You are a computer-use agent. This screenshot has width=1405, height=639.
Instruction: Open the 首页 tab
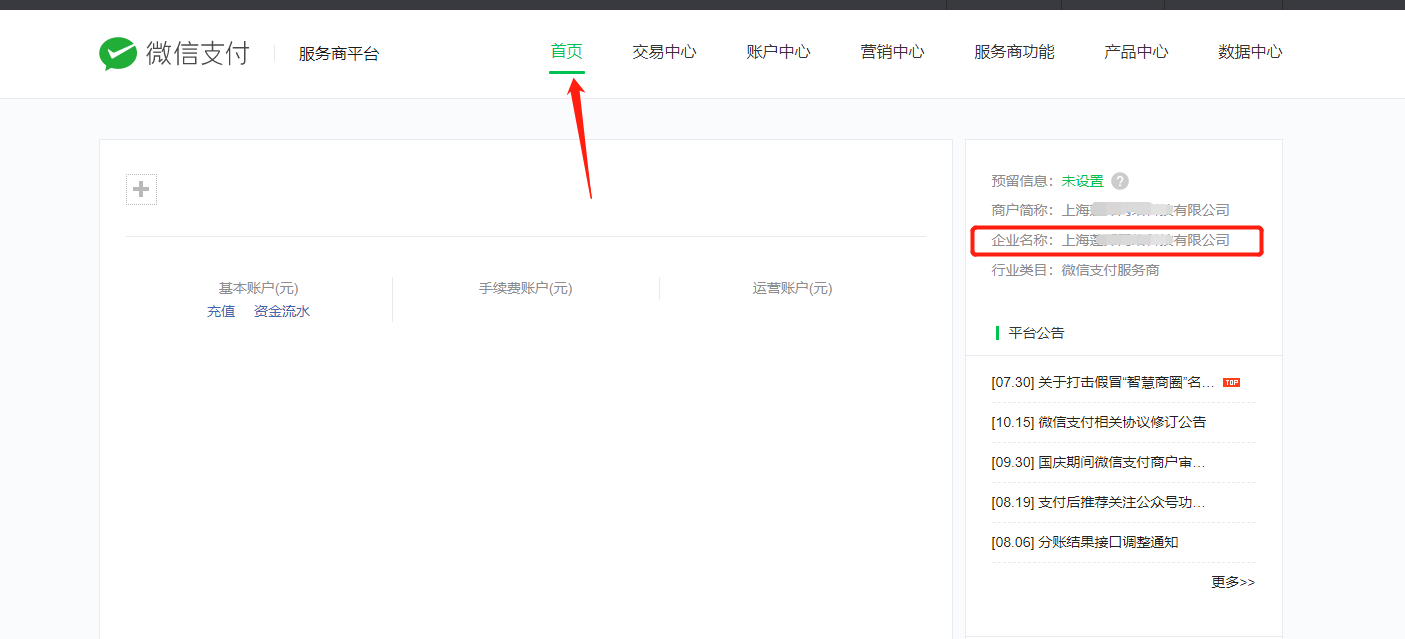click(567, 51)
